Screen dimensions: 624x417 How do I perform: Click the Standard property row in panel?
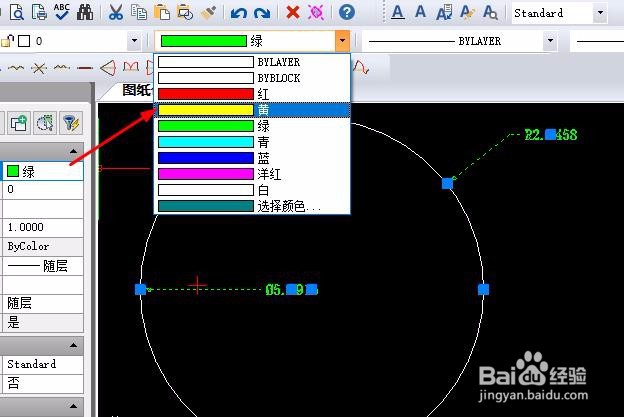click(43, 364)
